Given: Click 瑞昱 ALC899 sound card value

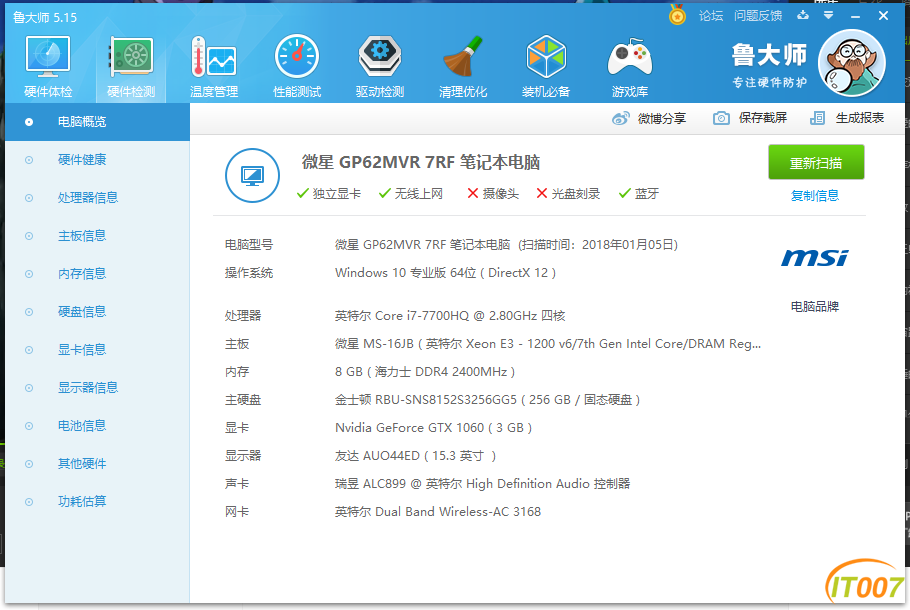Looking at the screenshot, I should click(482, 483).
